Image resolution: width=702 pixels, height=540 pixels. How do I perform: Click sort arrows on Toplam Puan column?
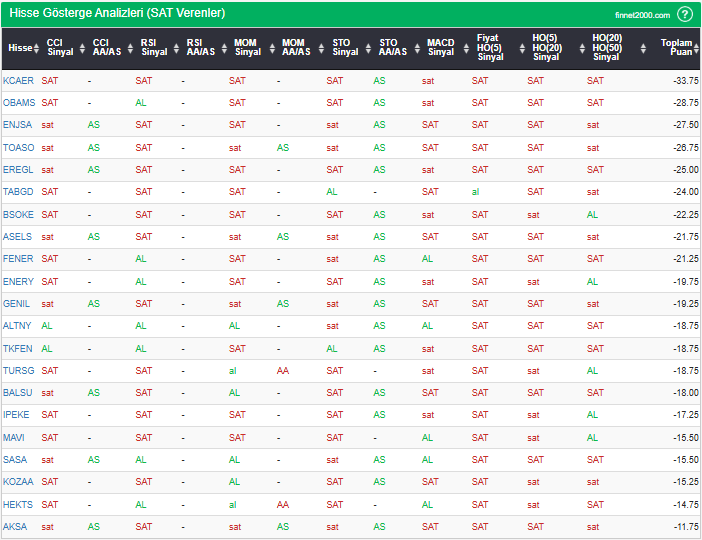(x=695, y=48)
